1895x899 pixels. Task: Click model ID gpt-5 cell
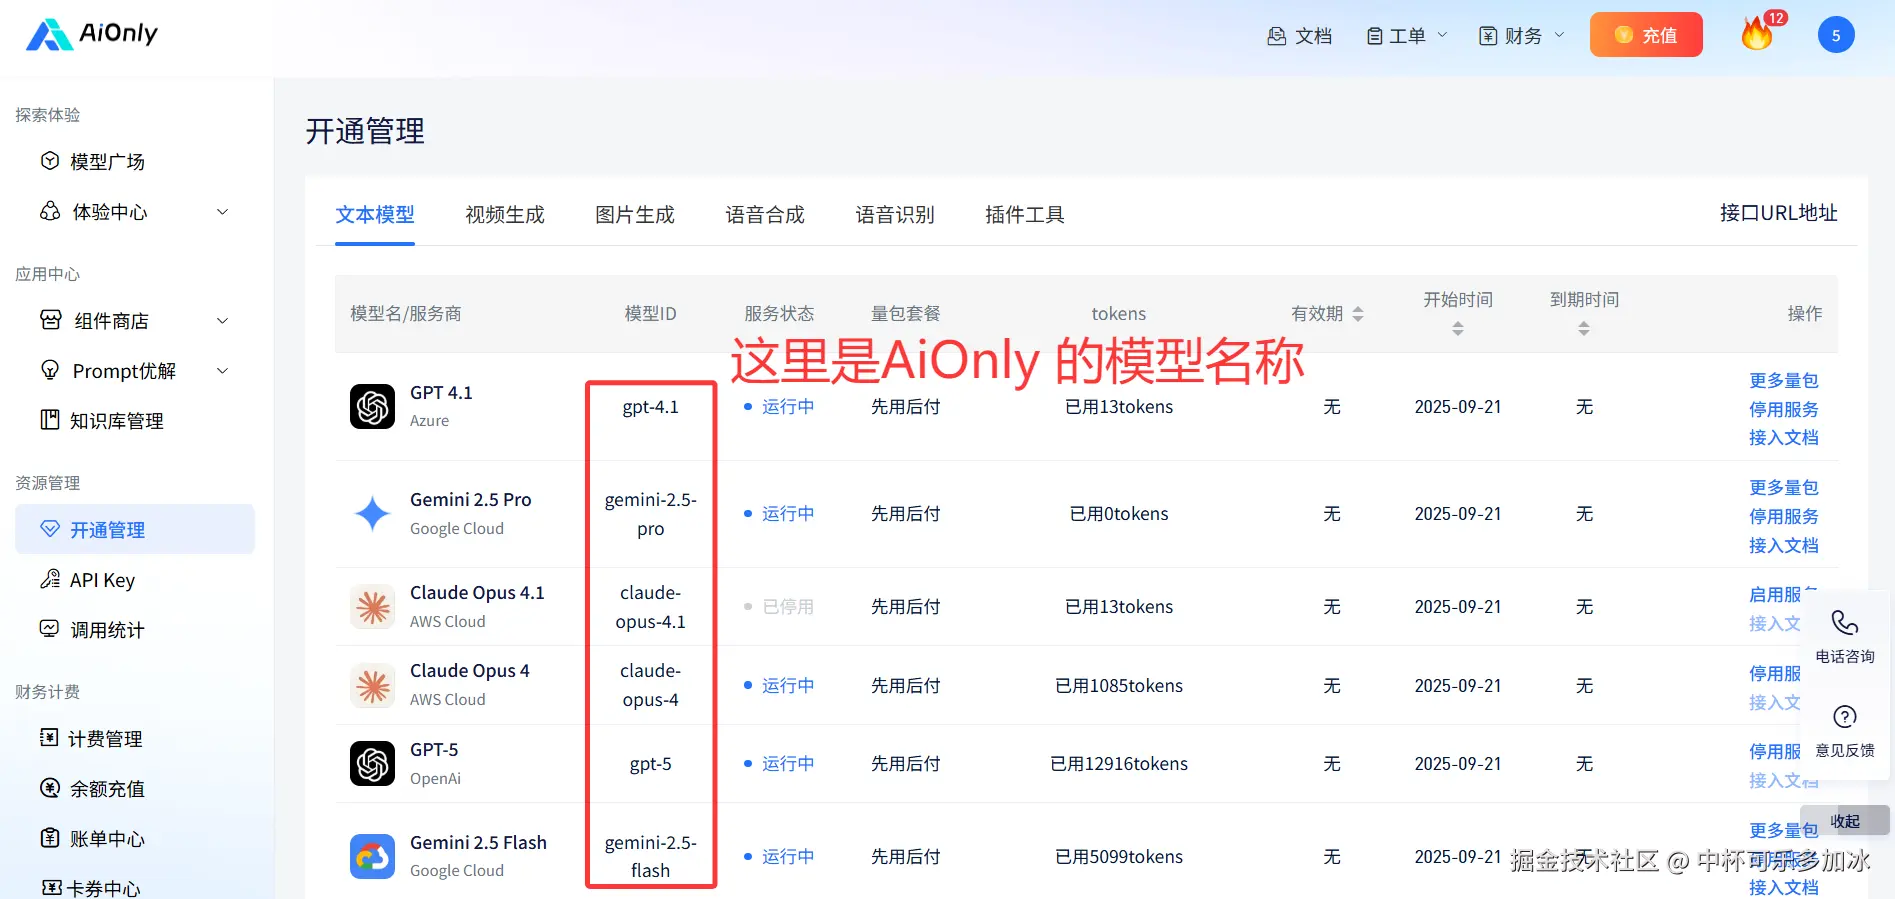[x=651, y=764]
